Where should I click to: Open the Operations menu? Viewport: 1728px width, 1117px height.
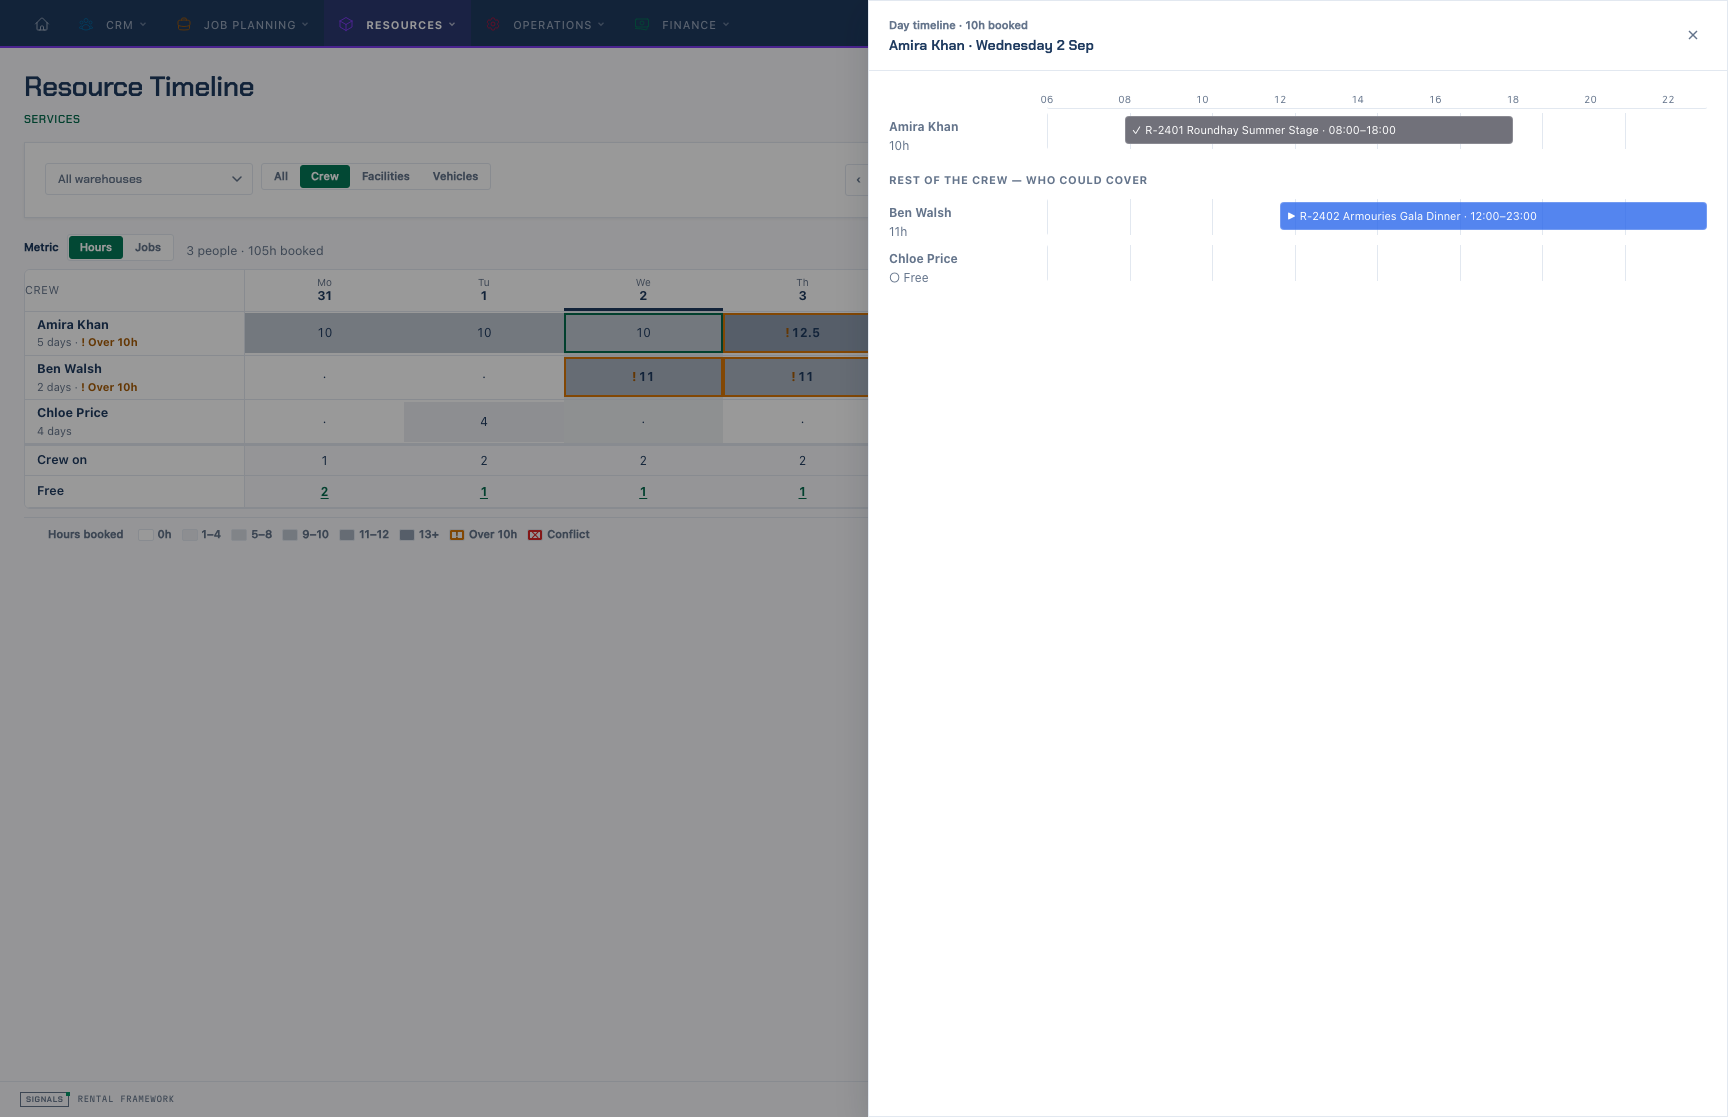(x=546, y=24)
